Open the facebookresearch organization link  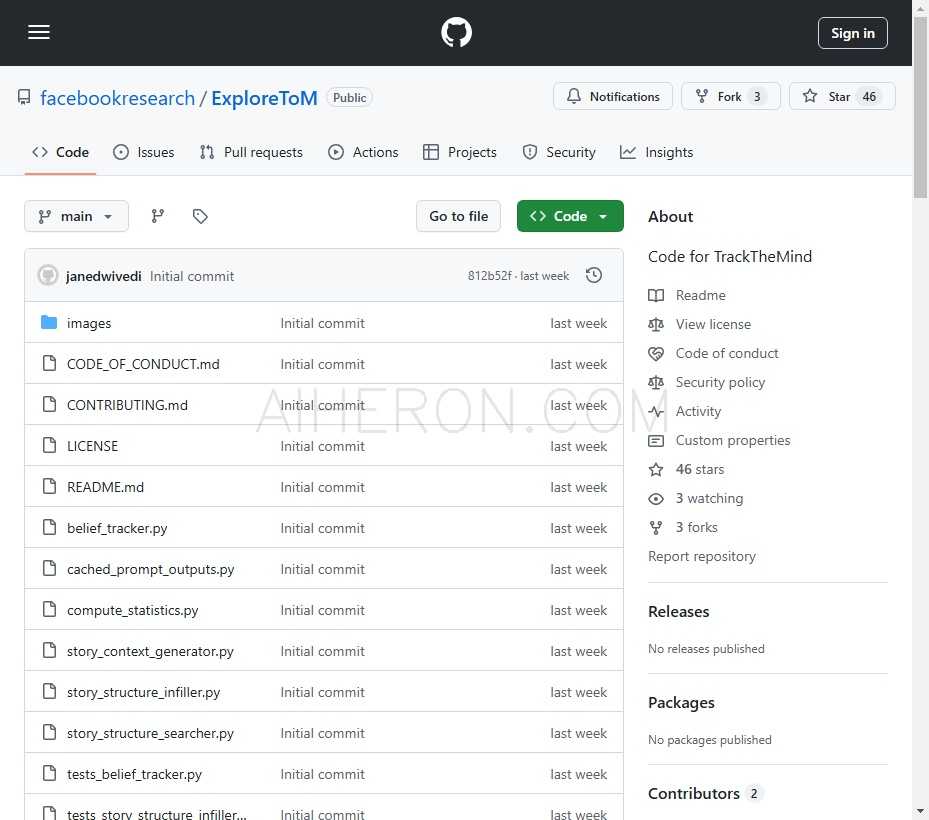coord(117,98)
